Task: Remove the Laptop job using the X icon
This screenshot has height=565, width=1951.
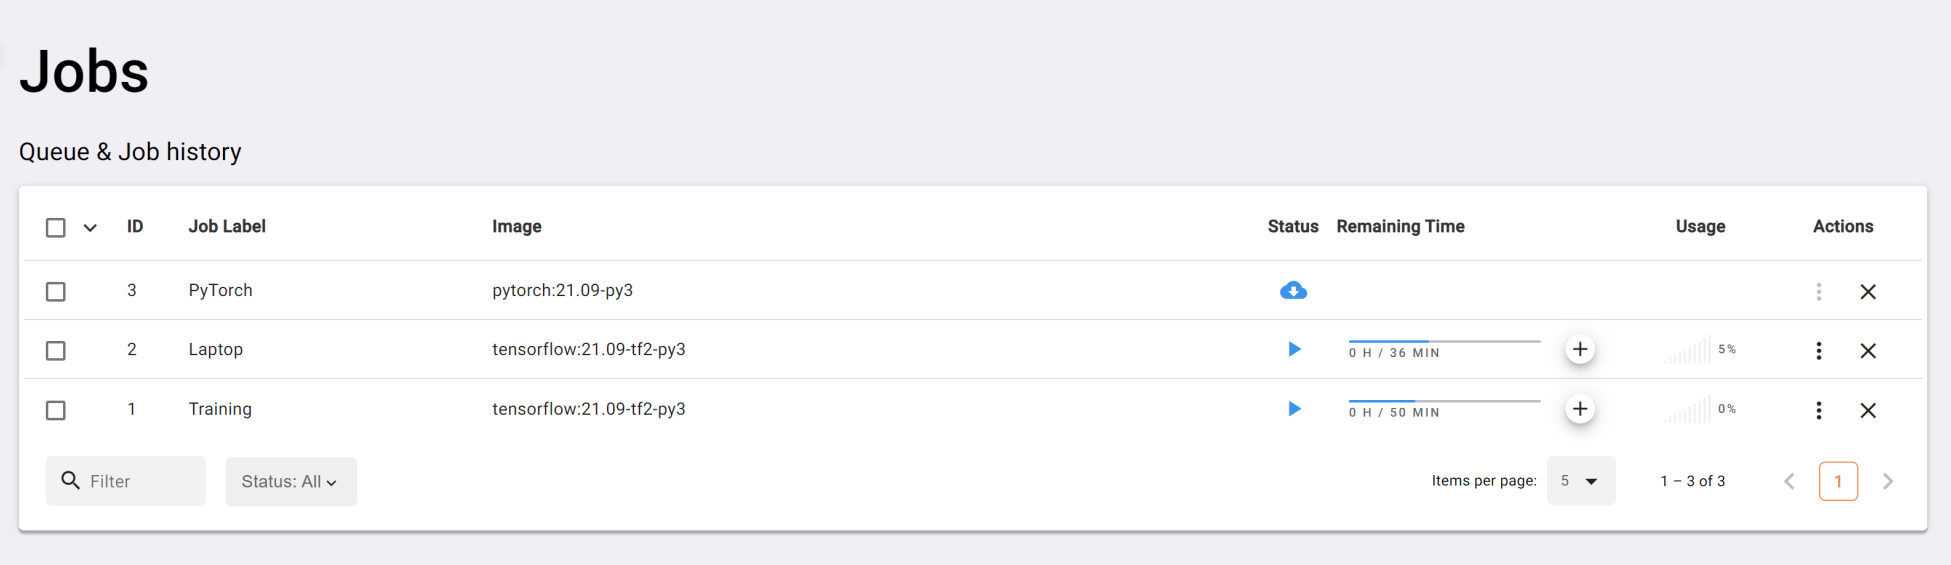Action: click(1868, 351)
